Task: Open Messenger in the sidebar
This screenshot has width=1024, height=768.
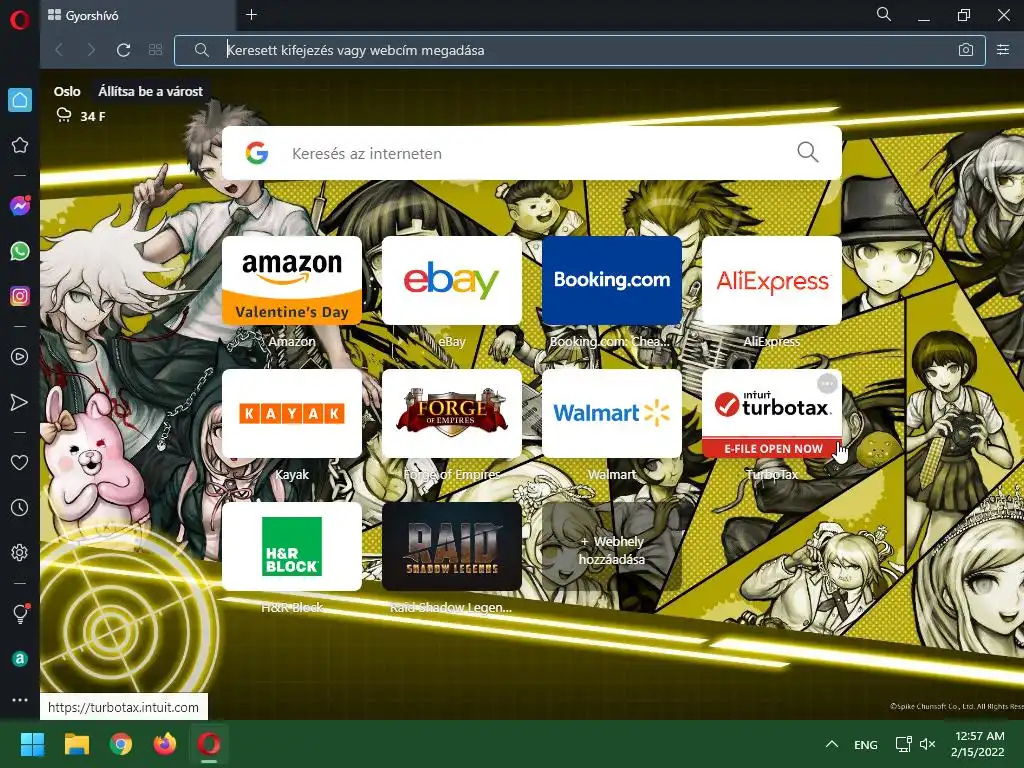Action: 20,206
